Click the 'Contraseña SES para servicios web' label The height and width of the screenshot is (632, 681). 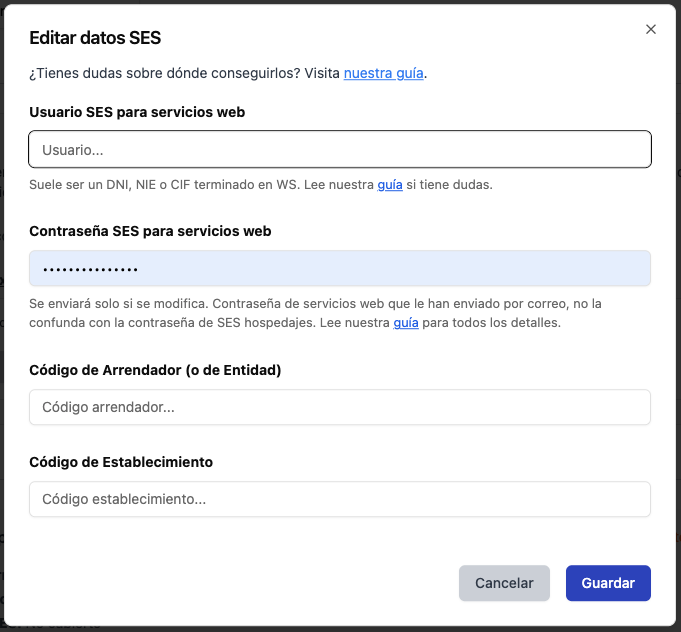(150, 231)
